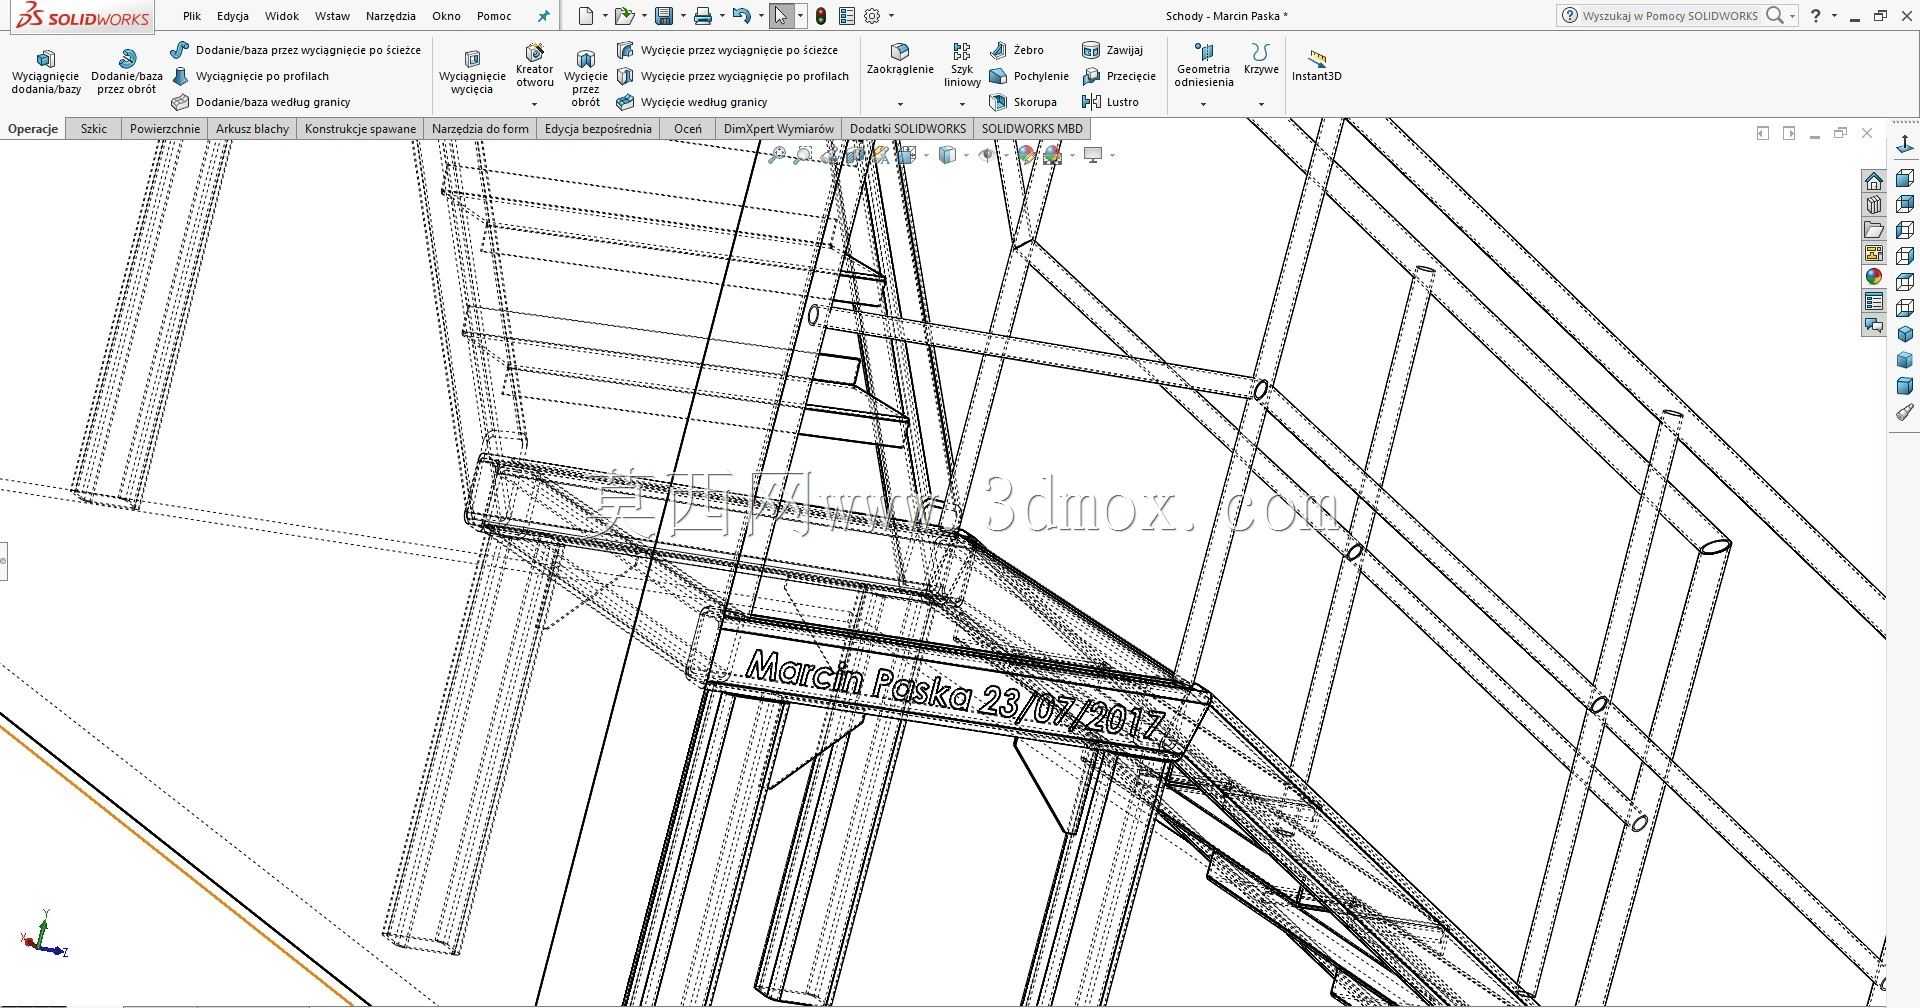
Task: Open Appearances color ball in task pane
Action: pyautogui.click(x=1874, y=277)
